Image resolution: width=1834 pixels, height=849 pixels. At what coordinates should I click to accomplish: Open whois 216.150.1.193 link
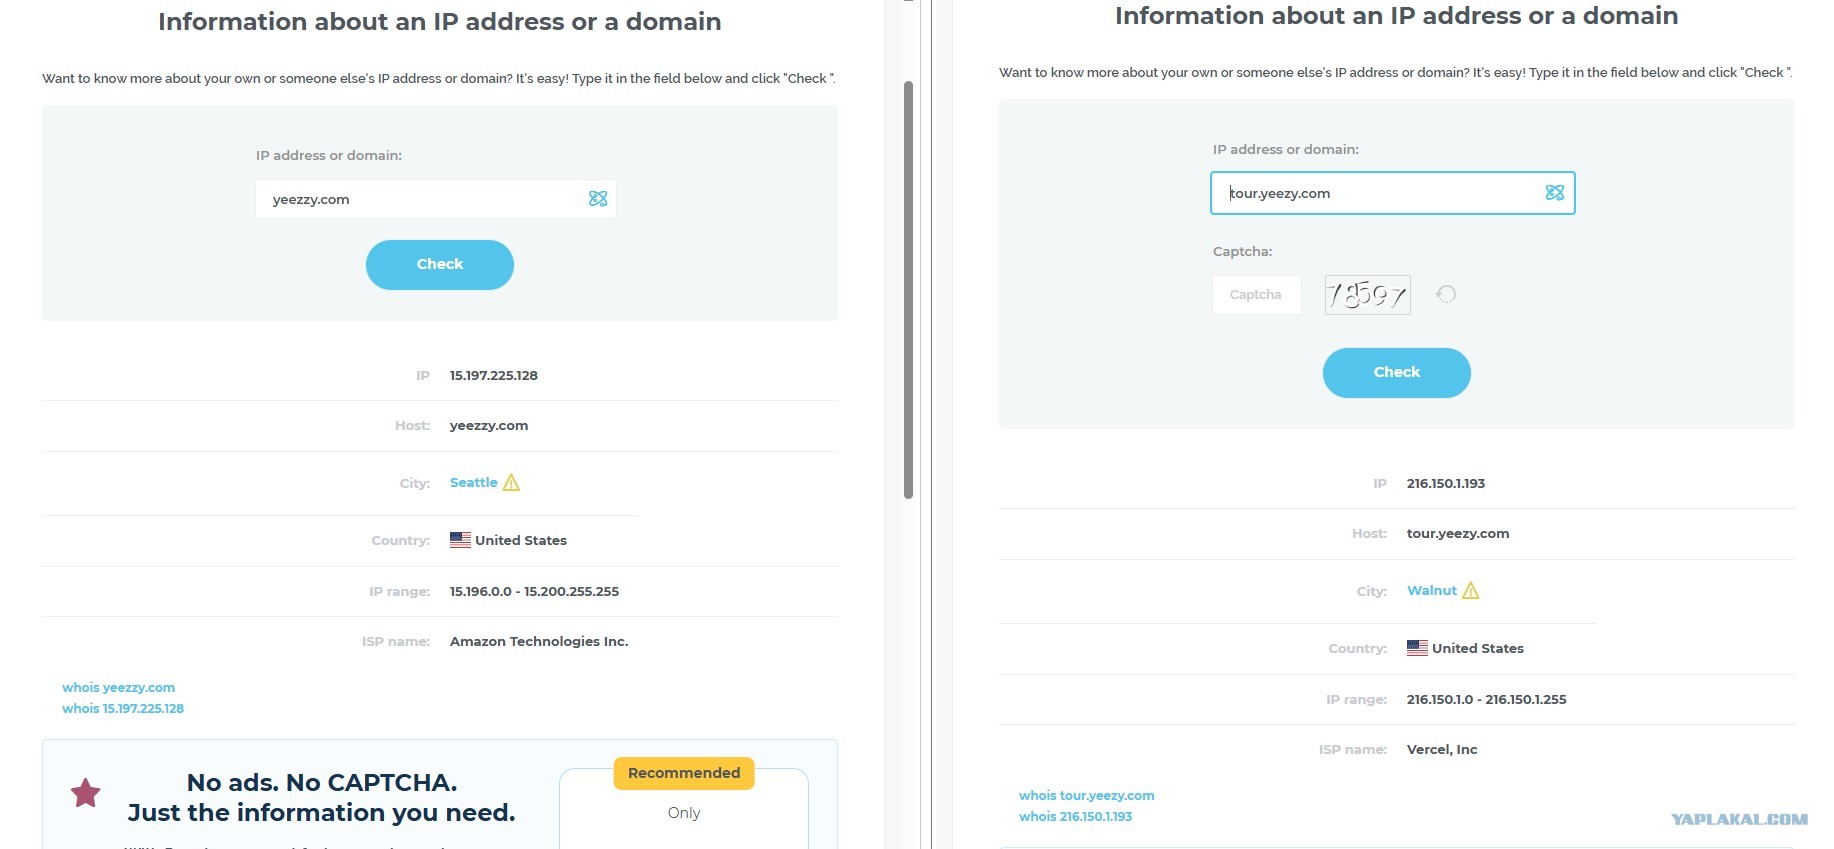tap(1076, 817)
